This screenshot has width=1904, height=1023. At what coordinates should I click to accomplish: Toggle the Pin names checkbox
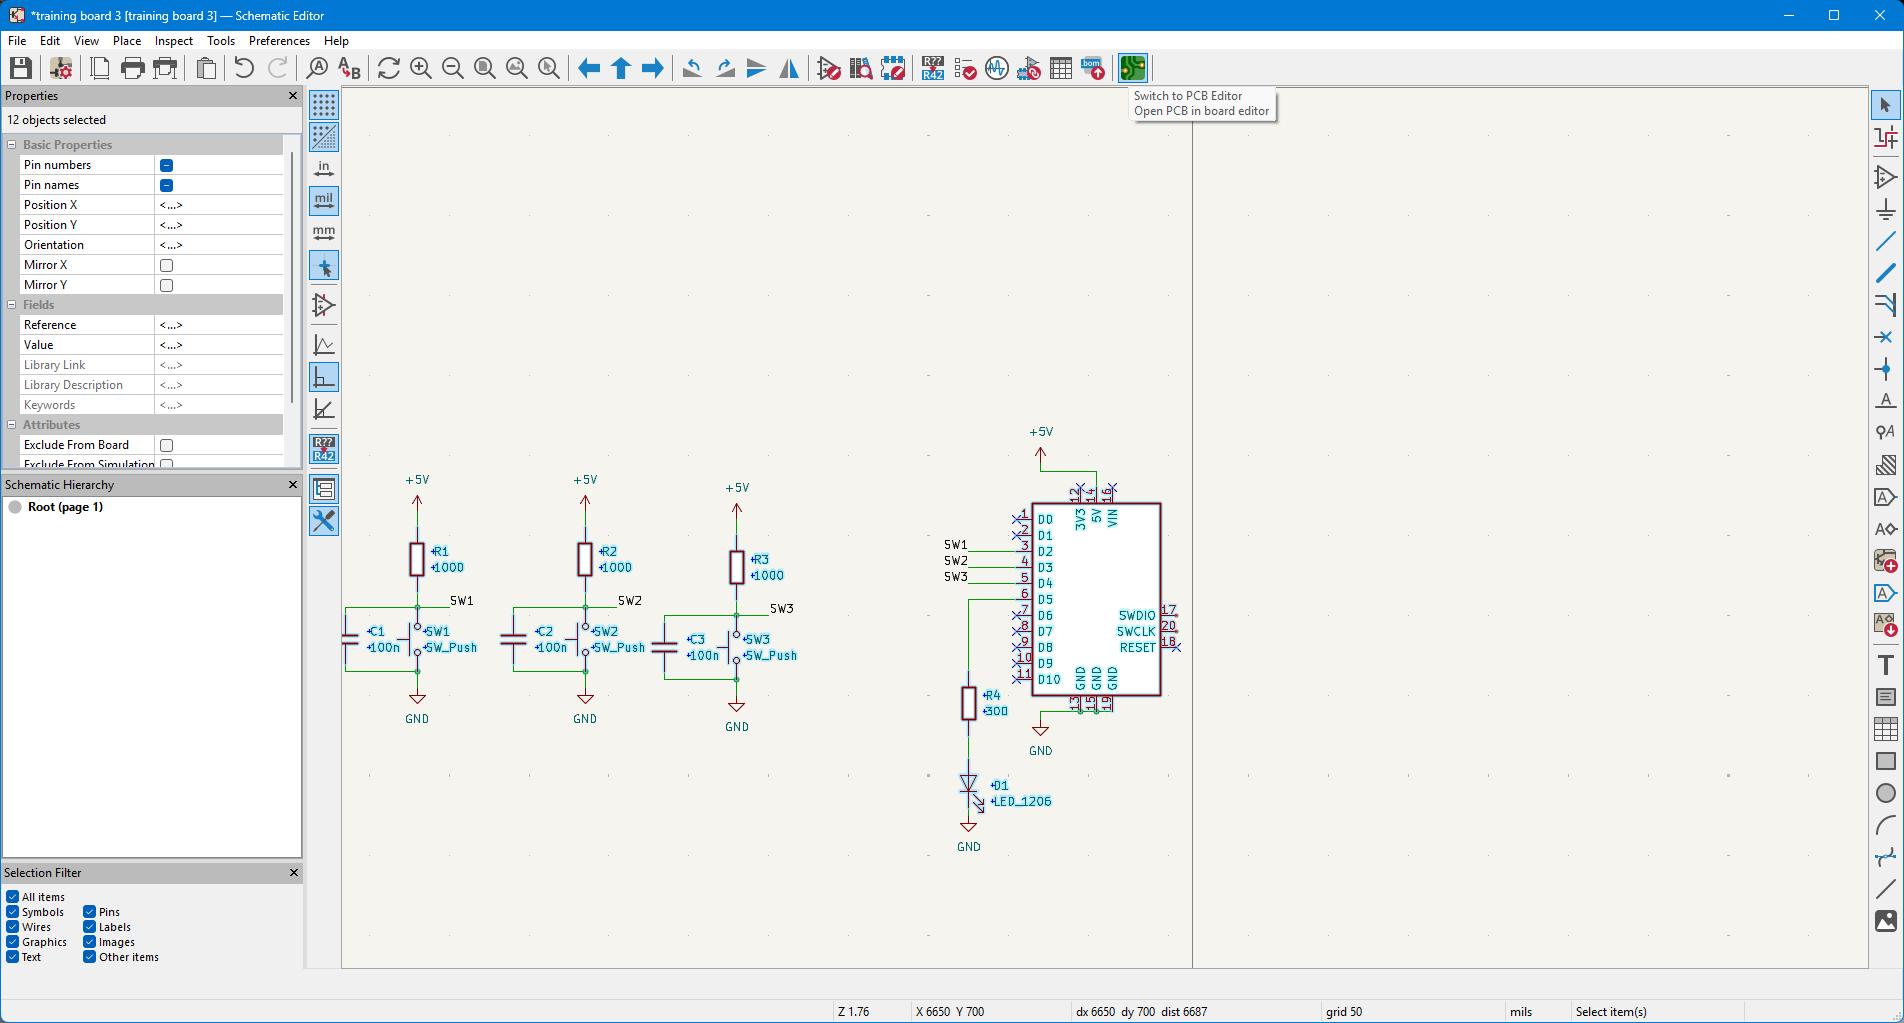pos(167,185)
